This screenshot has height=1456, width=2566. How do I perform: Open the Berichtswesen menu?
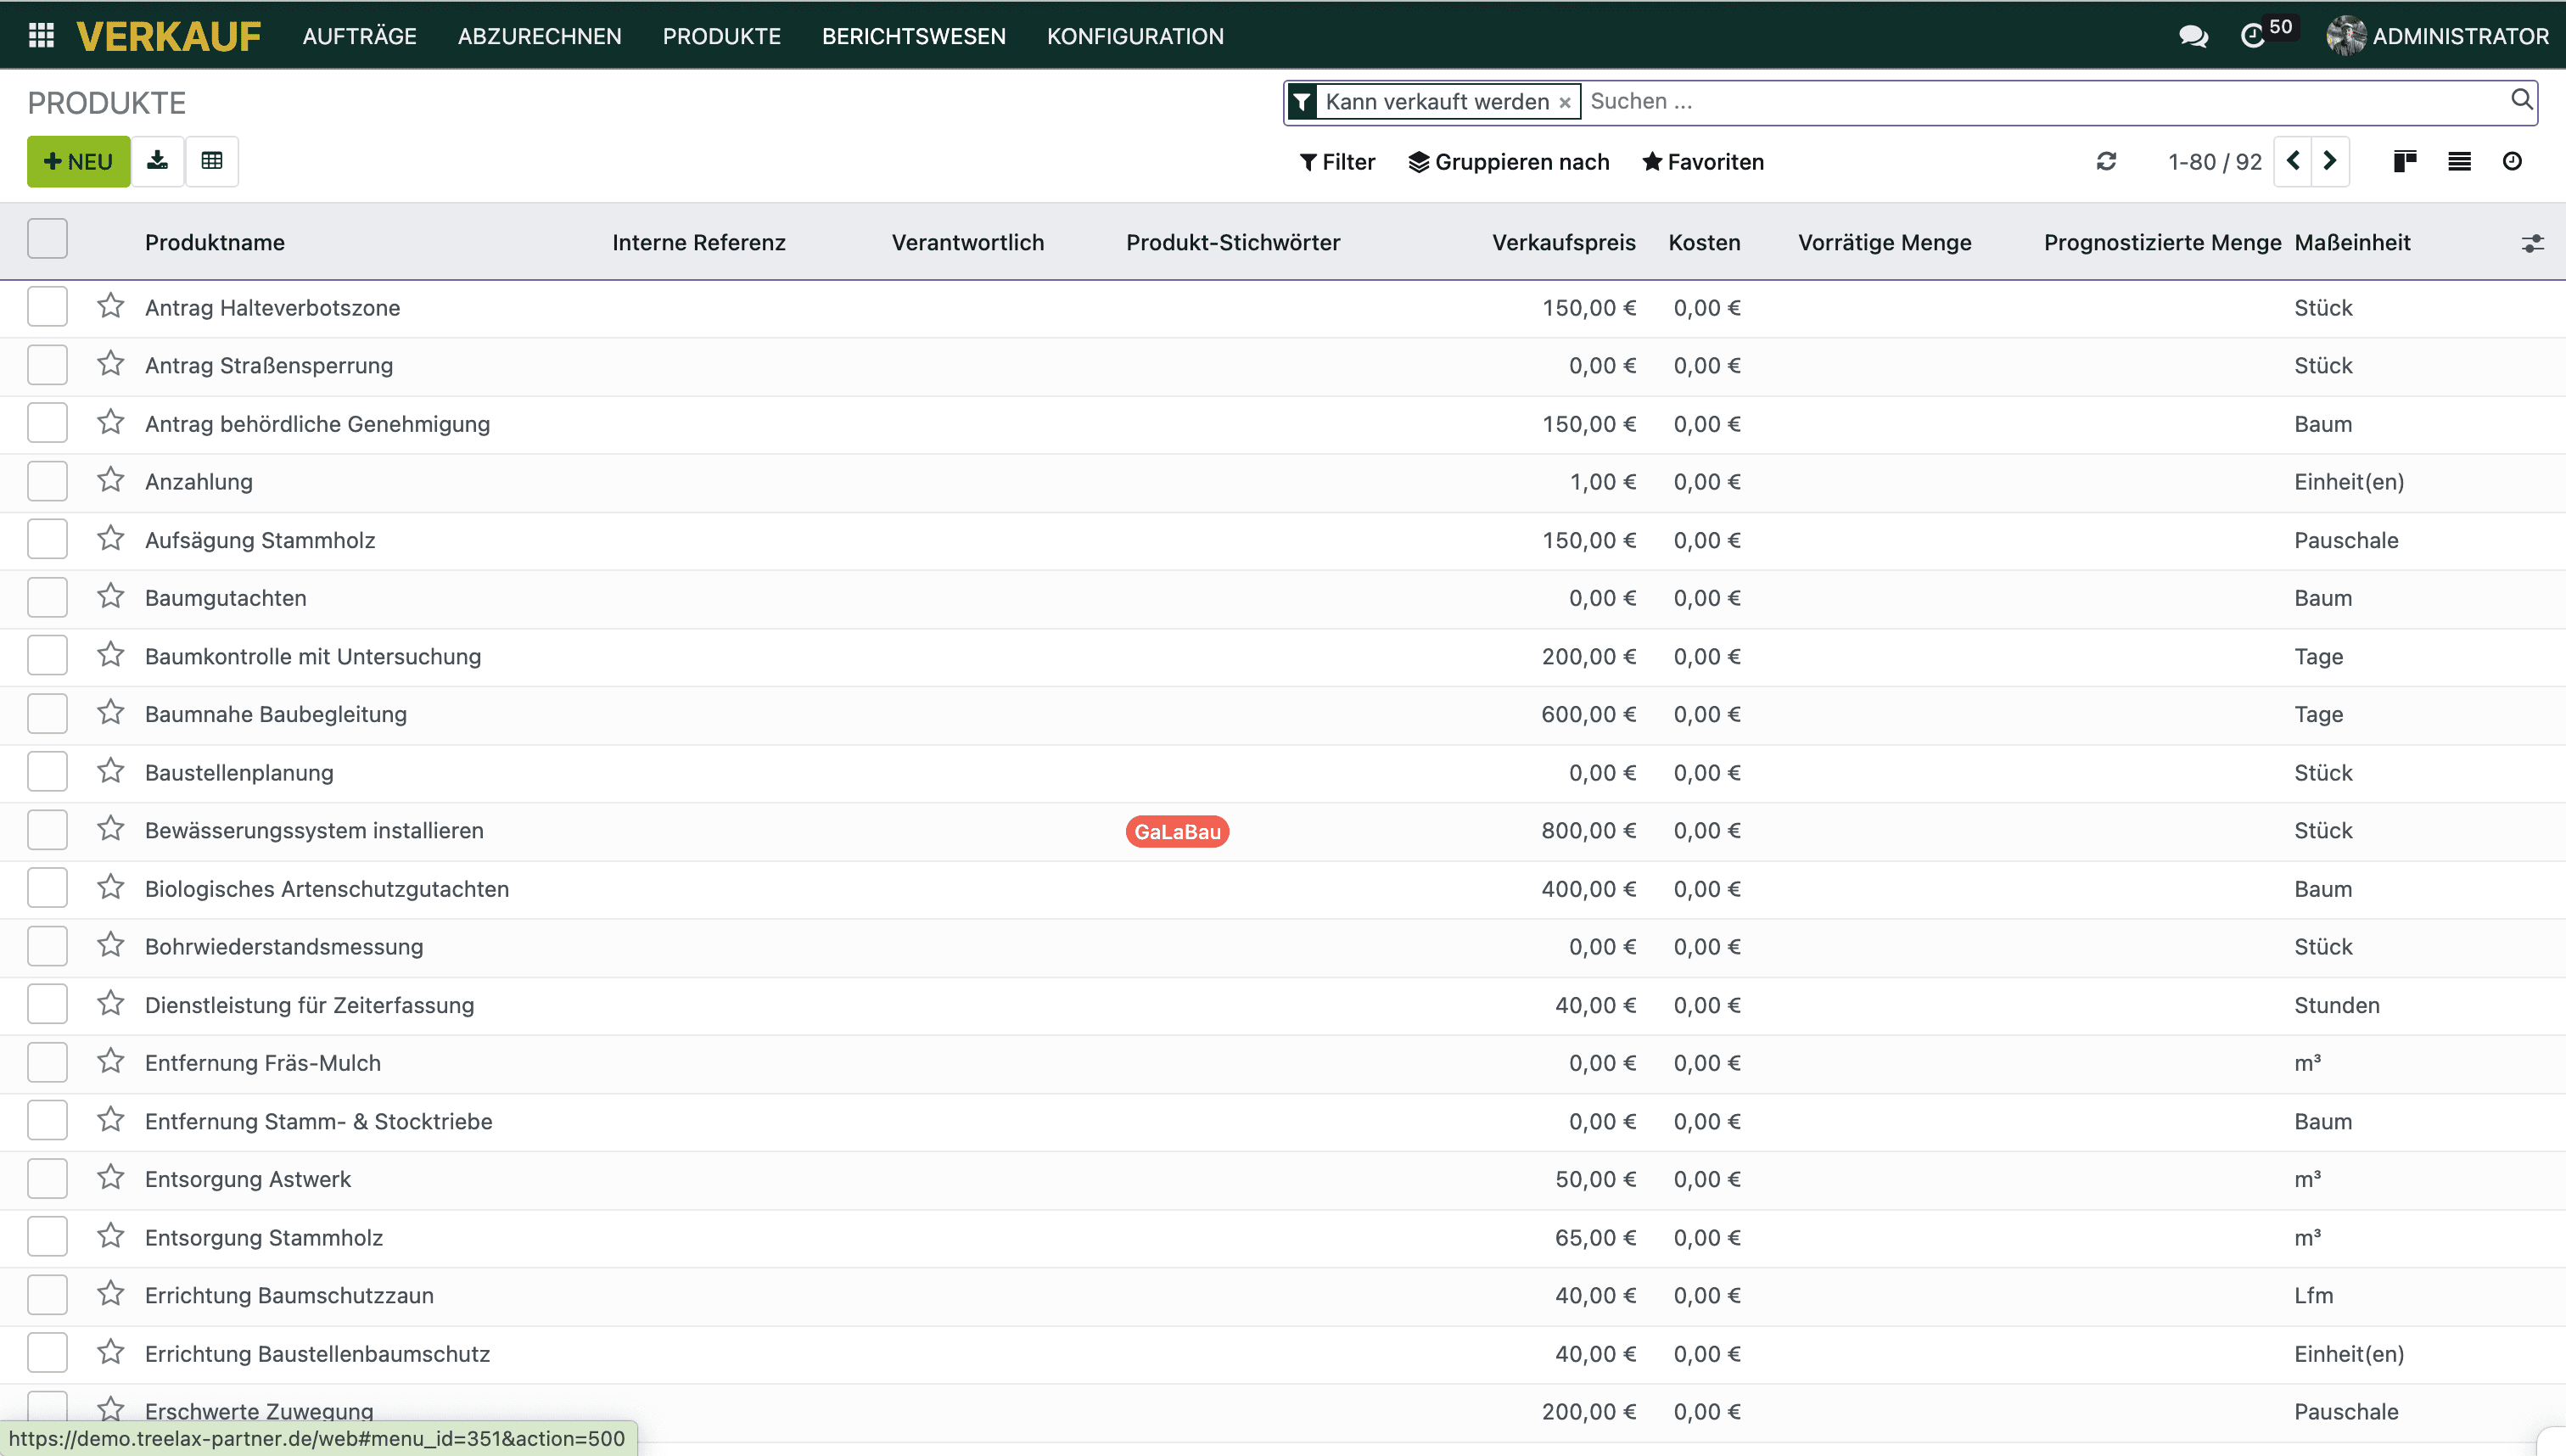pos(913,36)
